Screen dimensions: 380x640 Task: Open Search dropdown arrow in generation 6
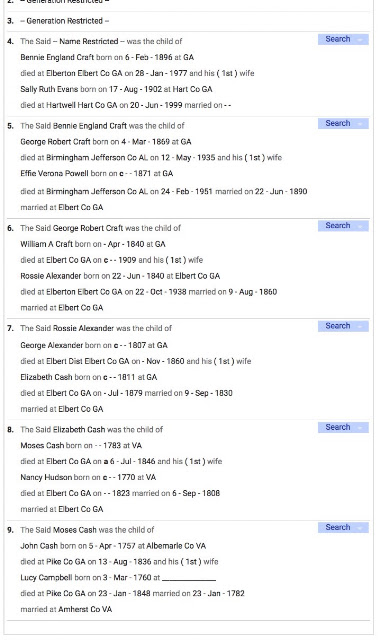[x=360, y=226]
